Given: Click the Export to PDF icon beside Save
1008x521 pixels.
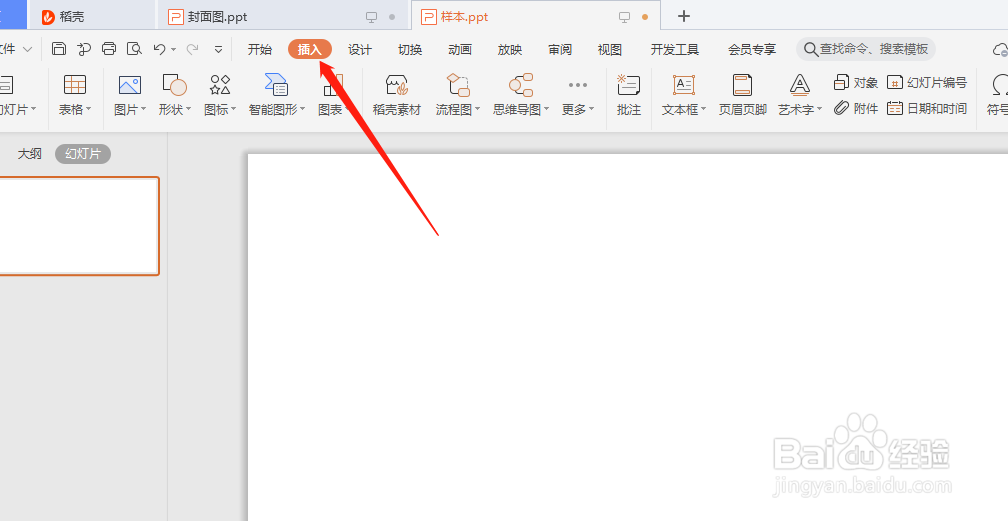Looking at the screenshot, I should (84, 49).
